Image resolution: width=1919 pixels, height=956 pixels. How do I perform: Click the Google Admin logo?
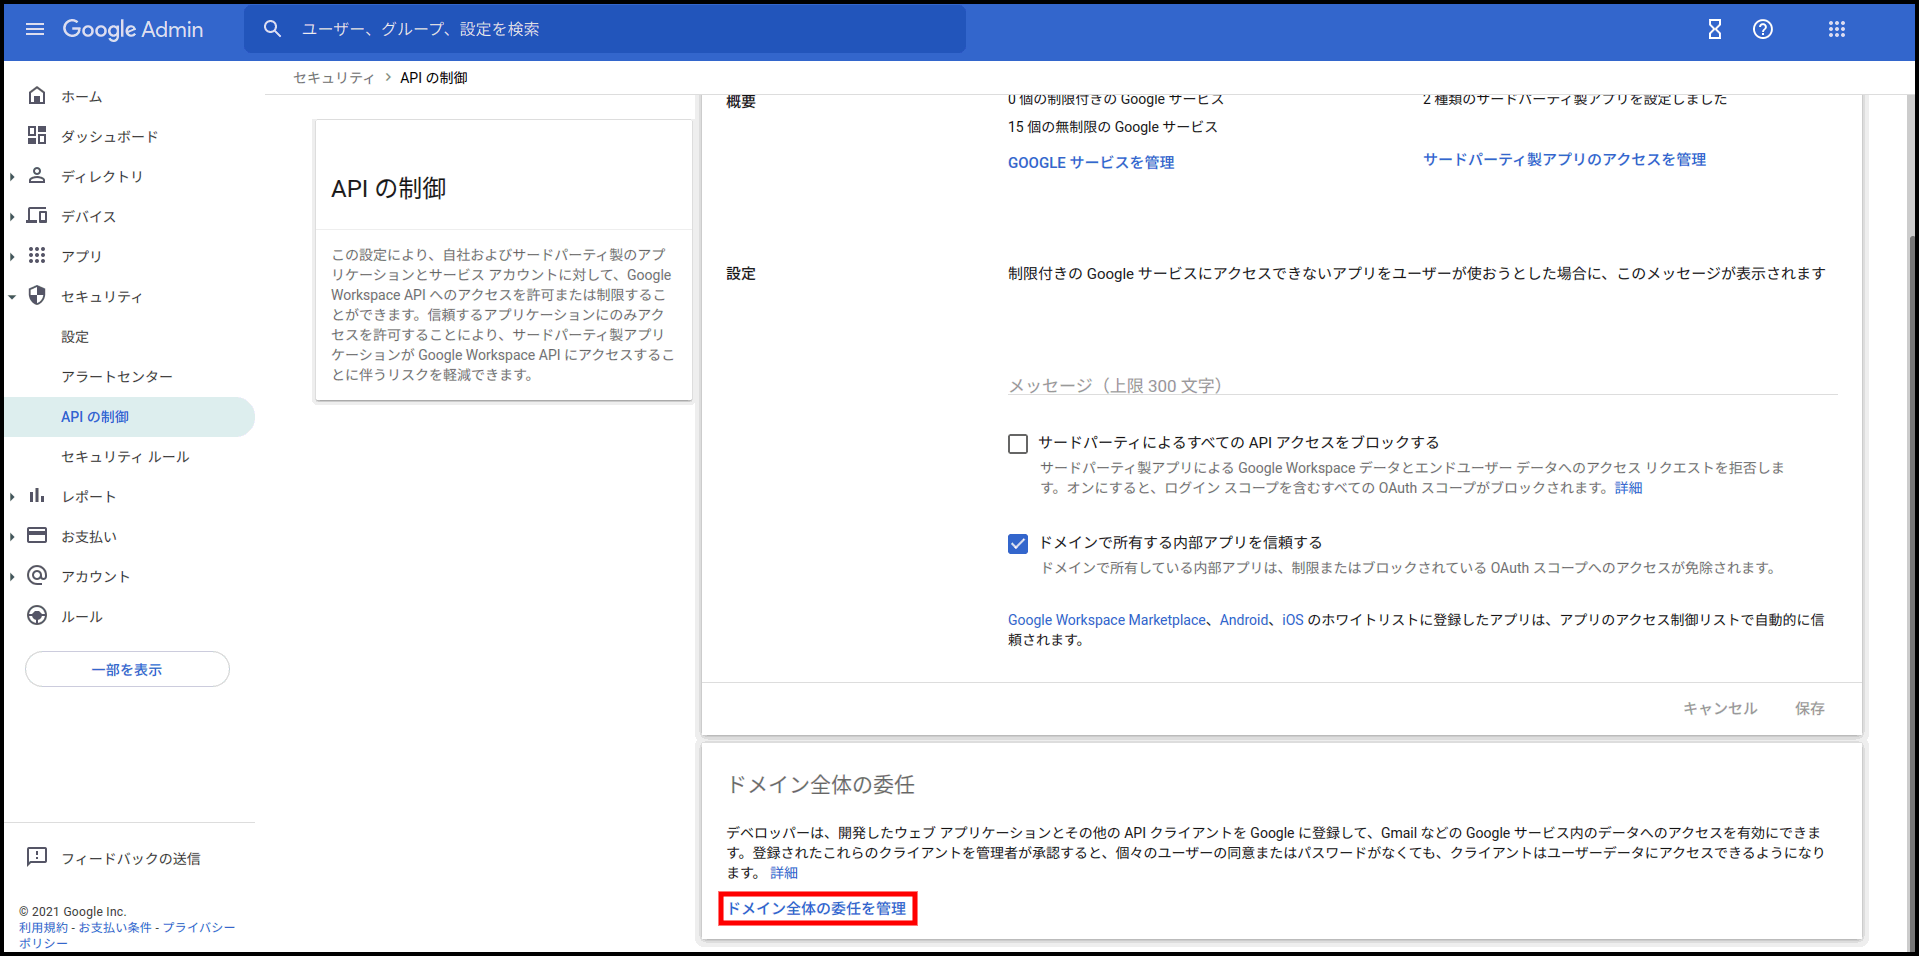133,29
